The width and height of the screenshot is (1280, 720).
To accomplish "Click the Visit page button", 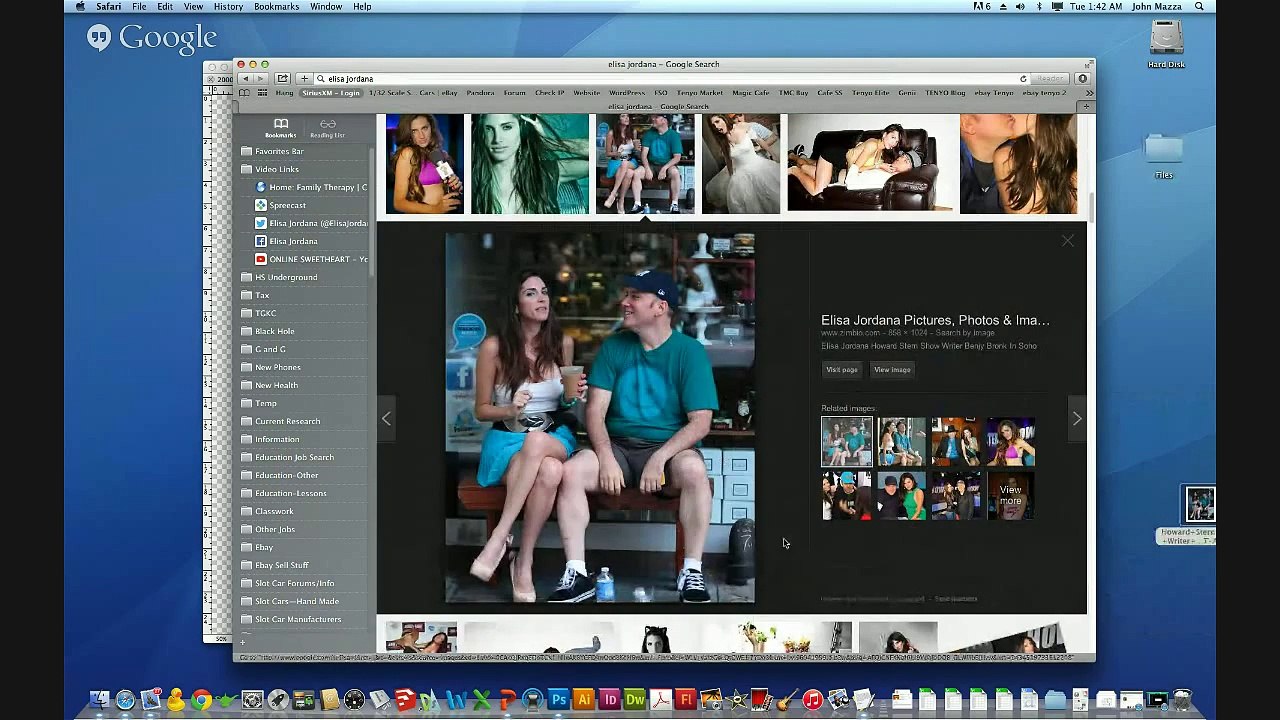I will (x=842, y=369).
